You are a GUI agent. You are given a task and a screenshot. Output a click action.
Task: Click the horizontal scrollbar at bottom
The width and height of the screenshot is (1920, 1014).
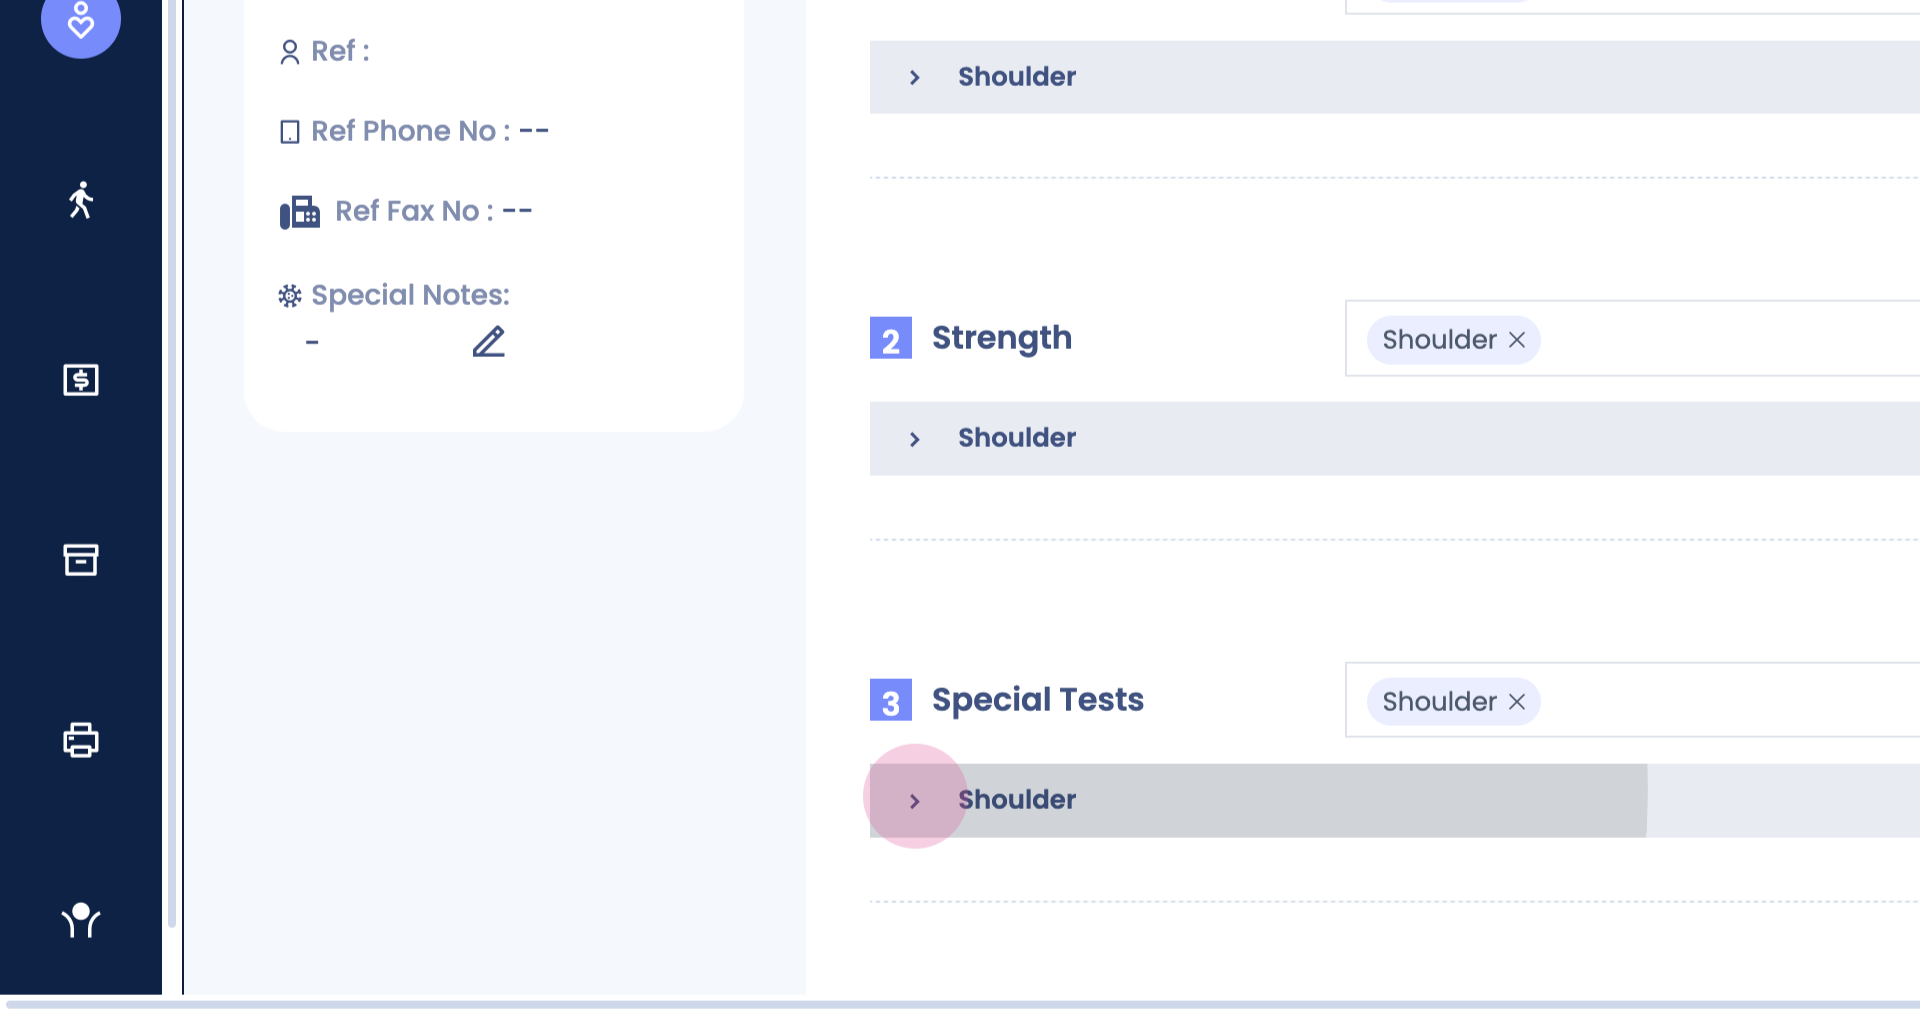pos(960,1004)
